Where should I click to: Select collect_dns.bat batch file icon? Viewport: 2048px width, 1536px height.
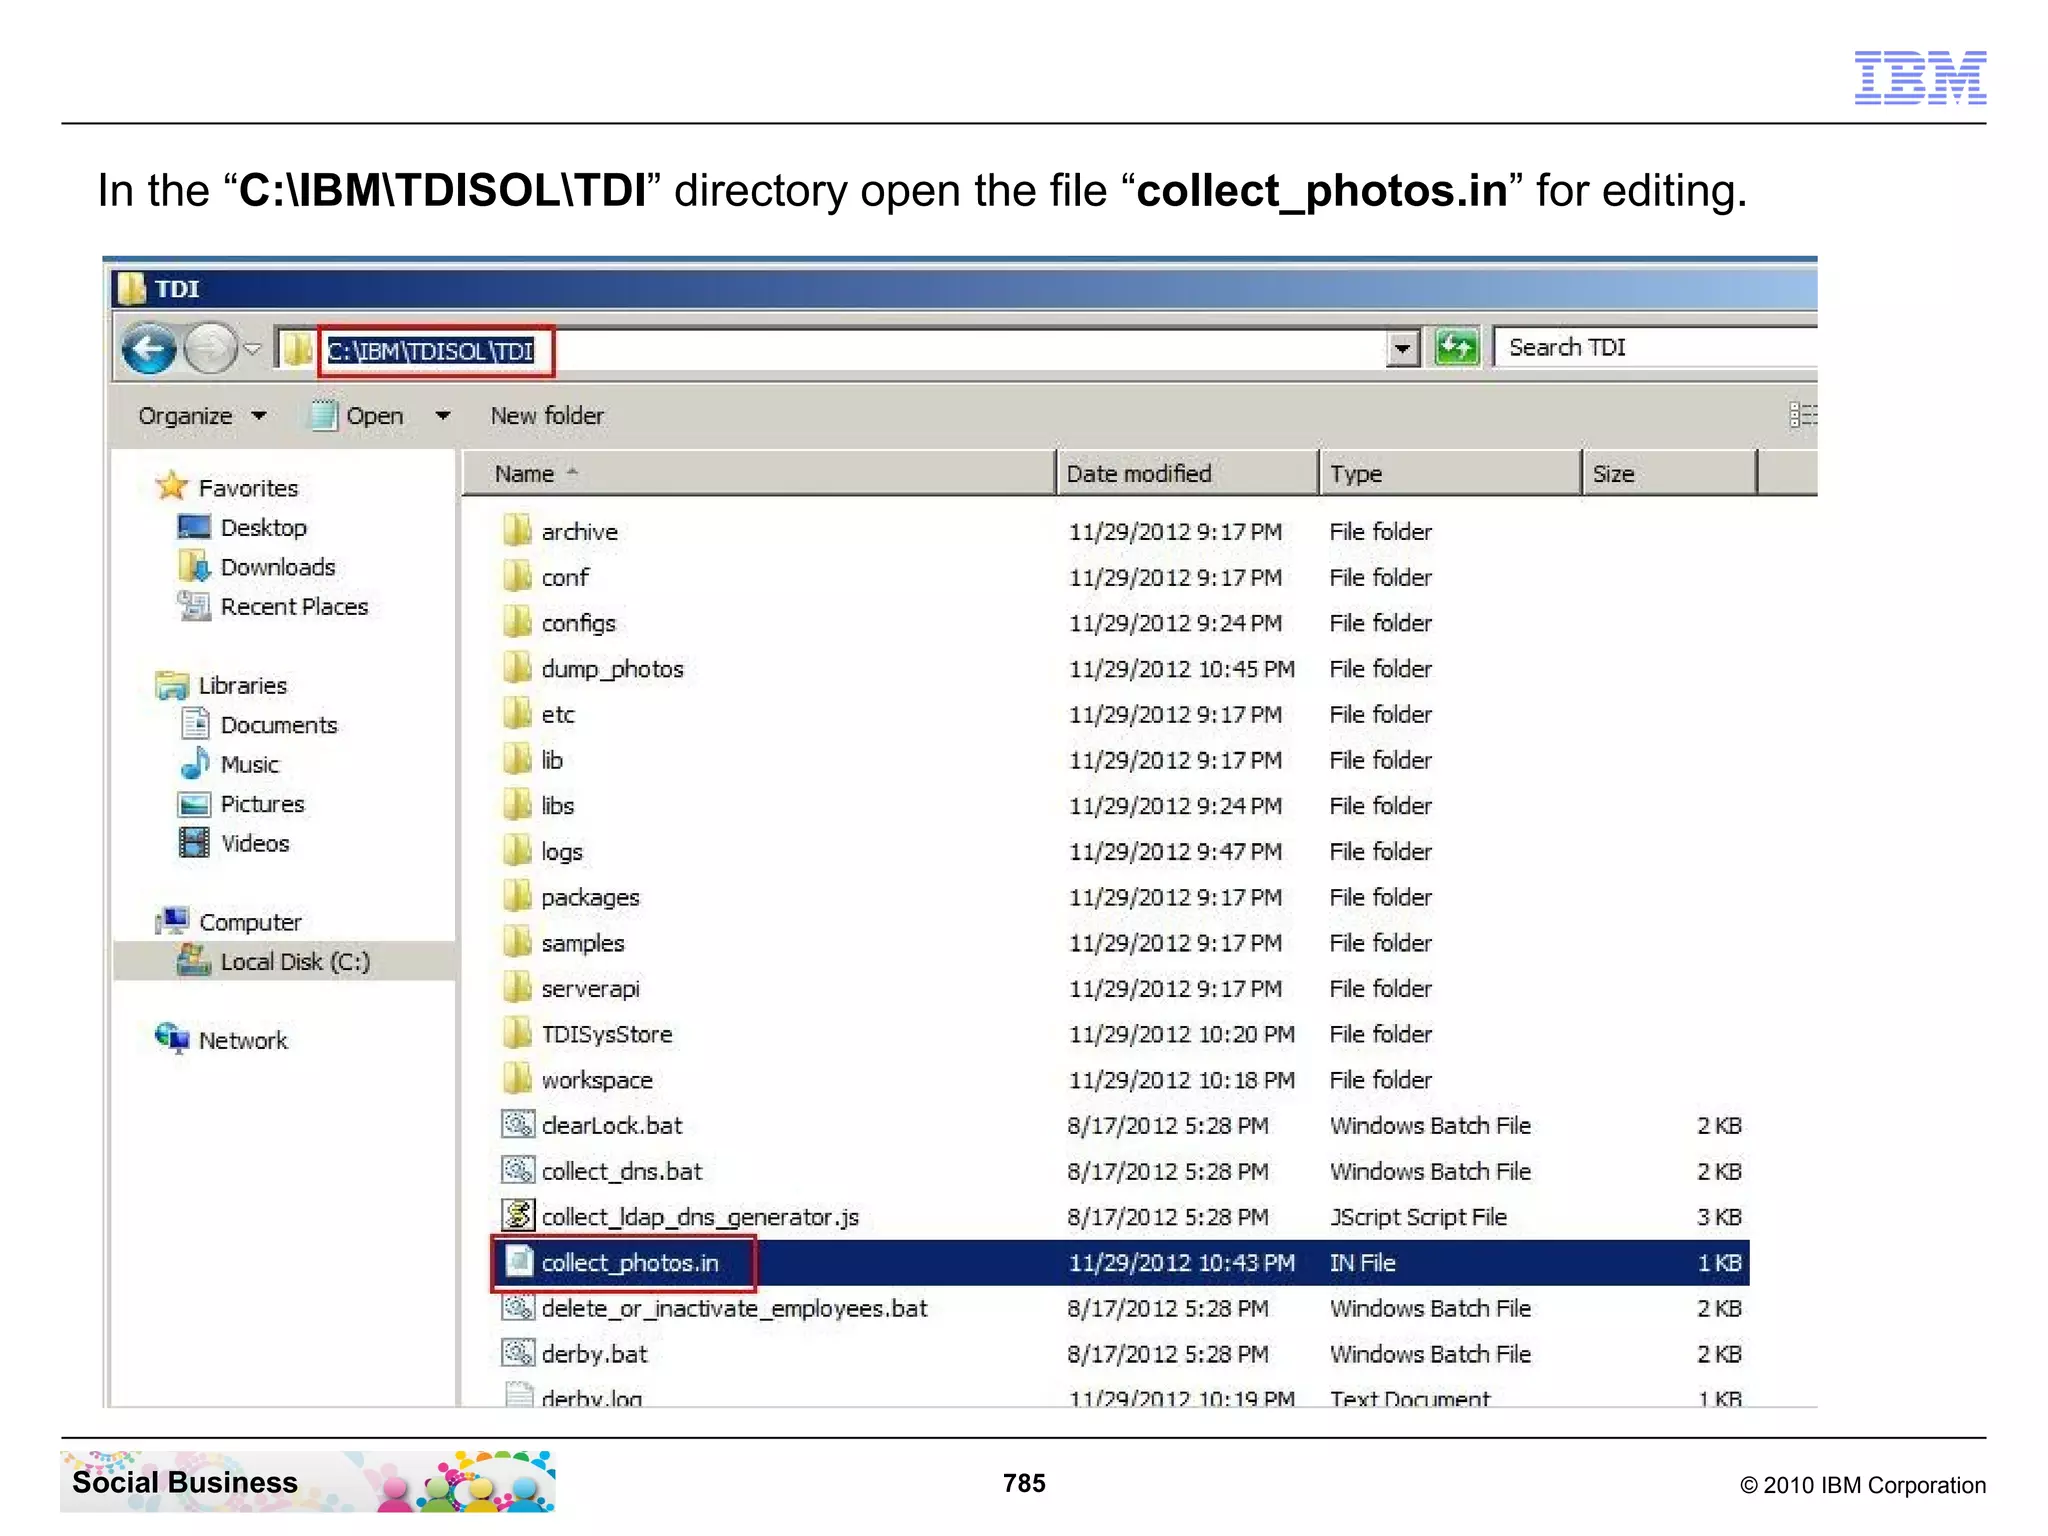pyautogui.click(x=518, y=1170)
